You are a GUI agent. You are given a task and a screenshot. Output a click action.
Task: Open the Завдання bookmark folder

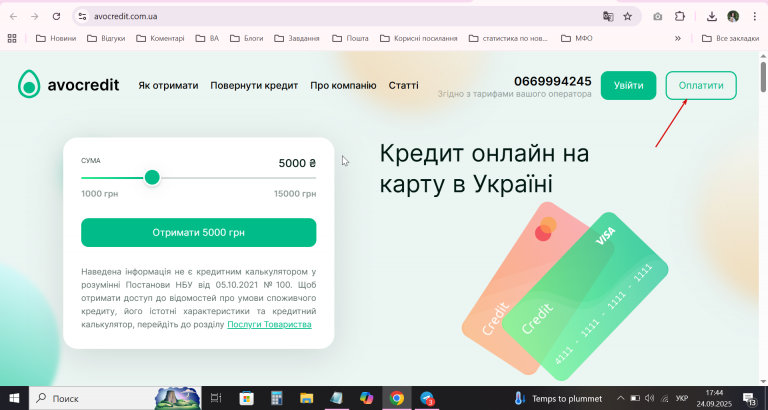(297, 38)
